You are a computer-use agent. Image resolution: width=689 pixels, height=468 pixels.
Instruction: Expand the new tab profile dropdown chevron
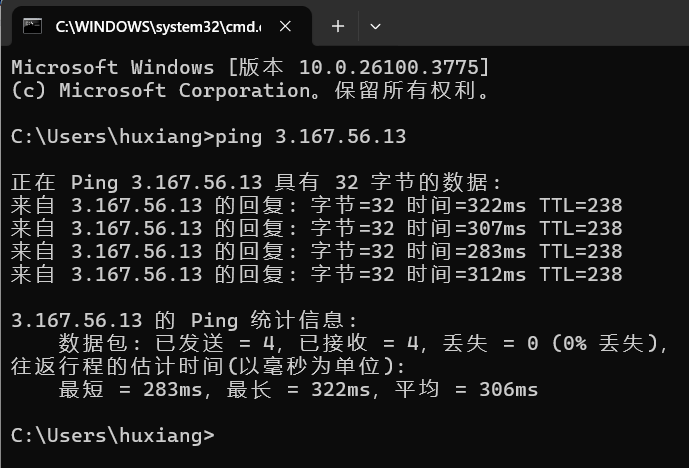tap(375, 26)
